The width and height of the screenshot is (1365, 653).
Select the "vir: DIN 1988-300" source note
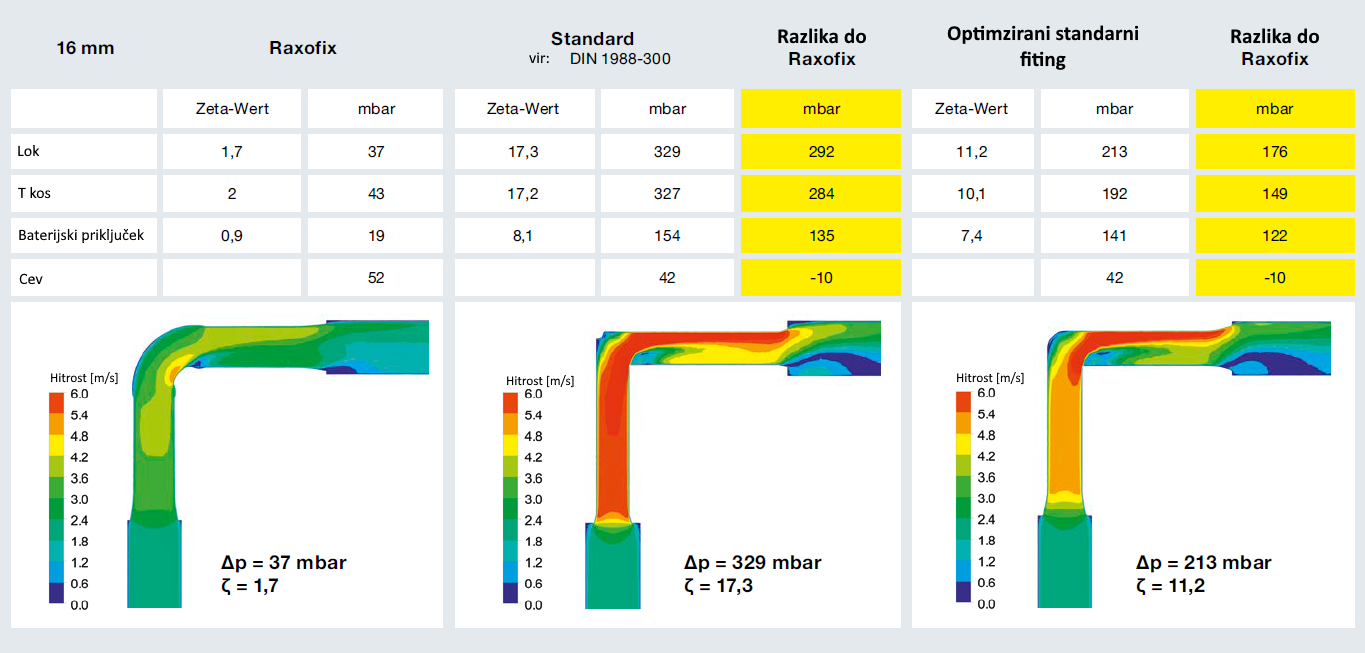600,59
